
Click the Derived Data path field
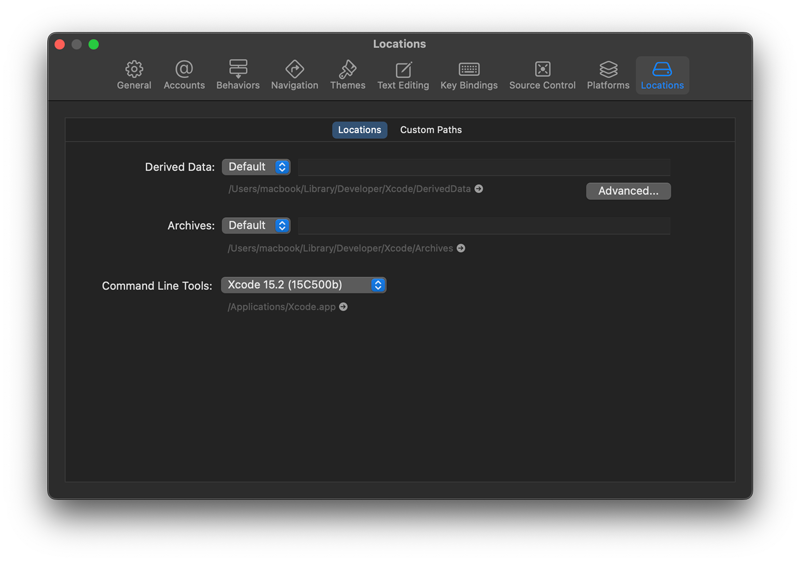click(484, 167)
